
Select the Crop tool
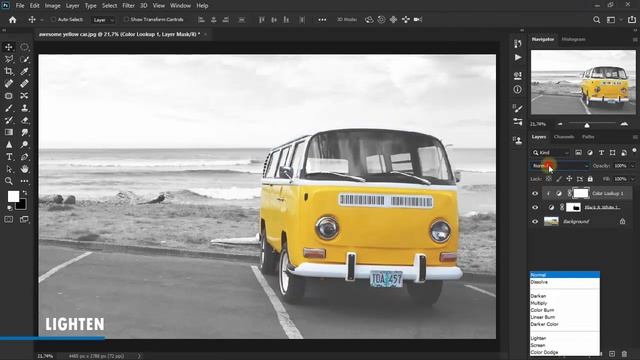click(9, 71)
